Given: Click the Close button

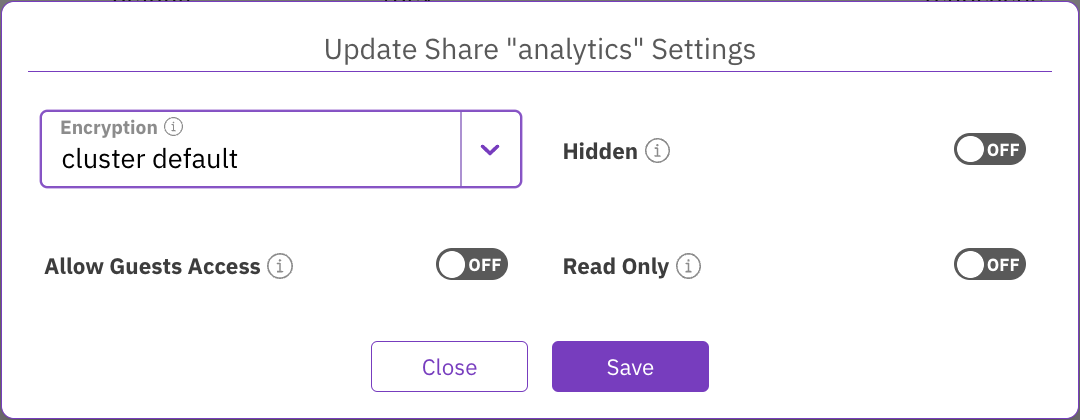Looking at the screenshot, I should tap(449, 367).
